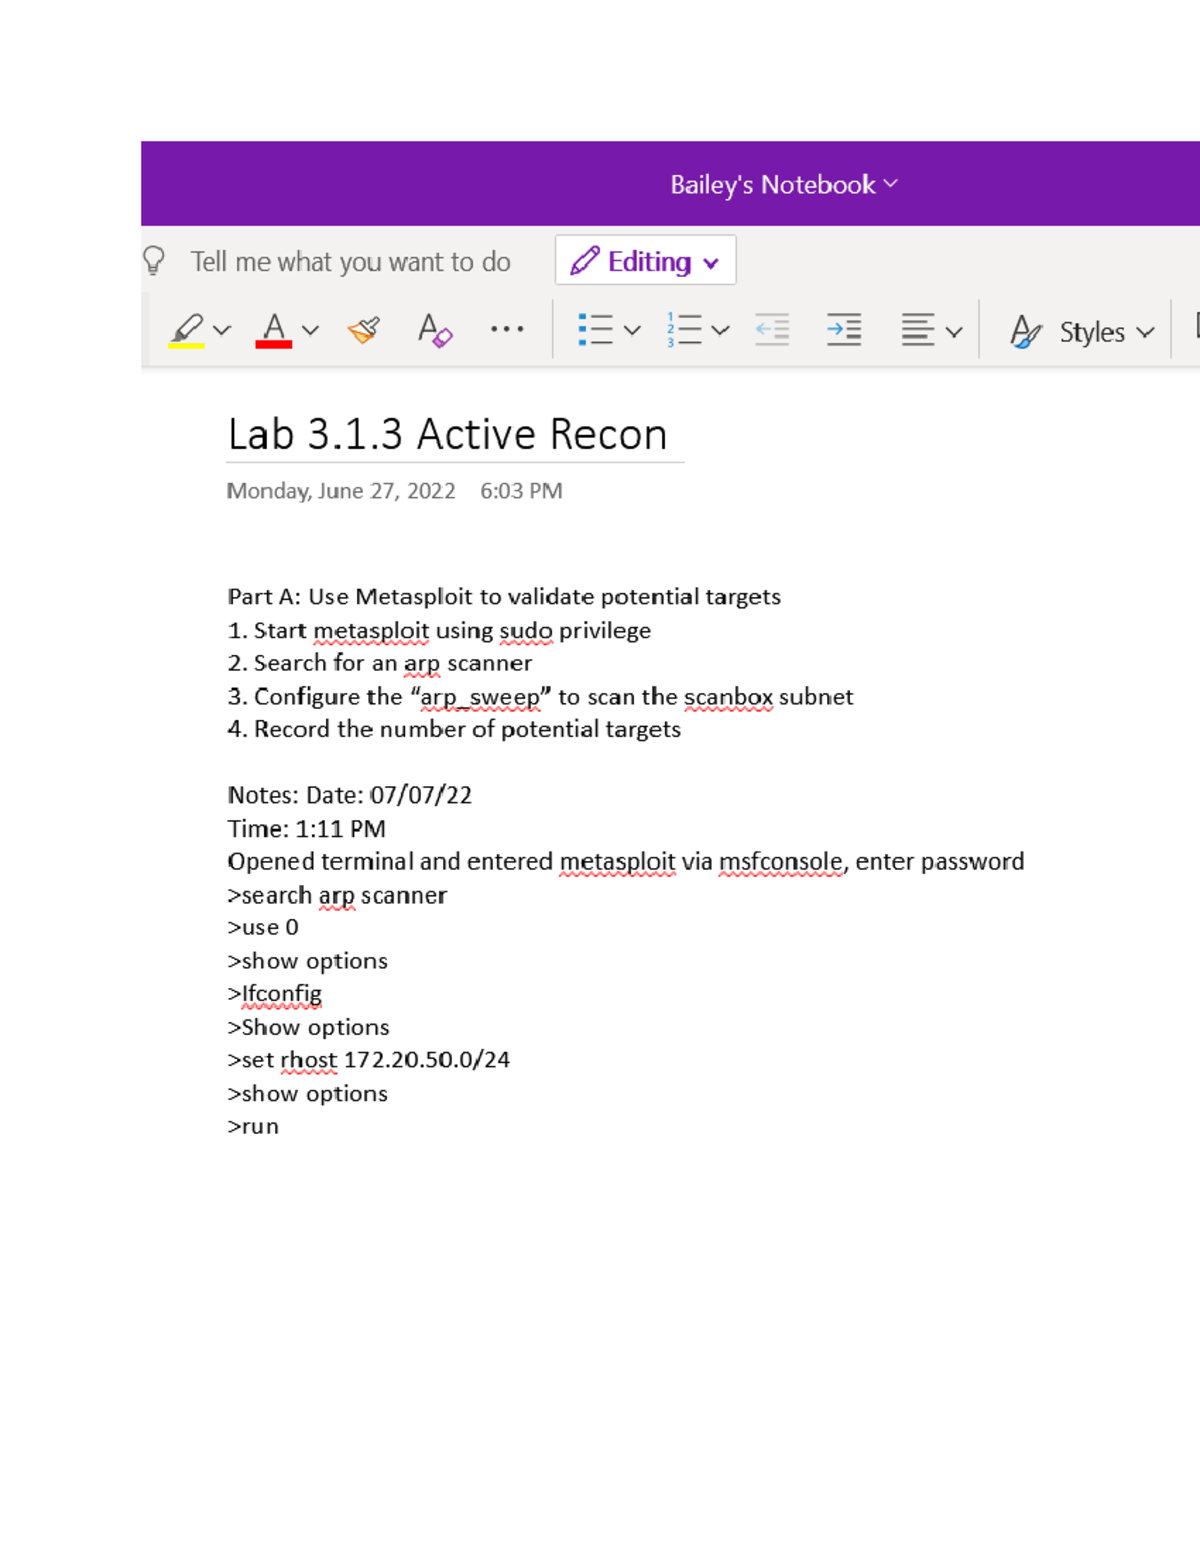Viewport: 1200px width, 1553px height.
Task: Open the Styles menu
Action: coord(1096,331)
